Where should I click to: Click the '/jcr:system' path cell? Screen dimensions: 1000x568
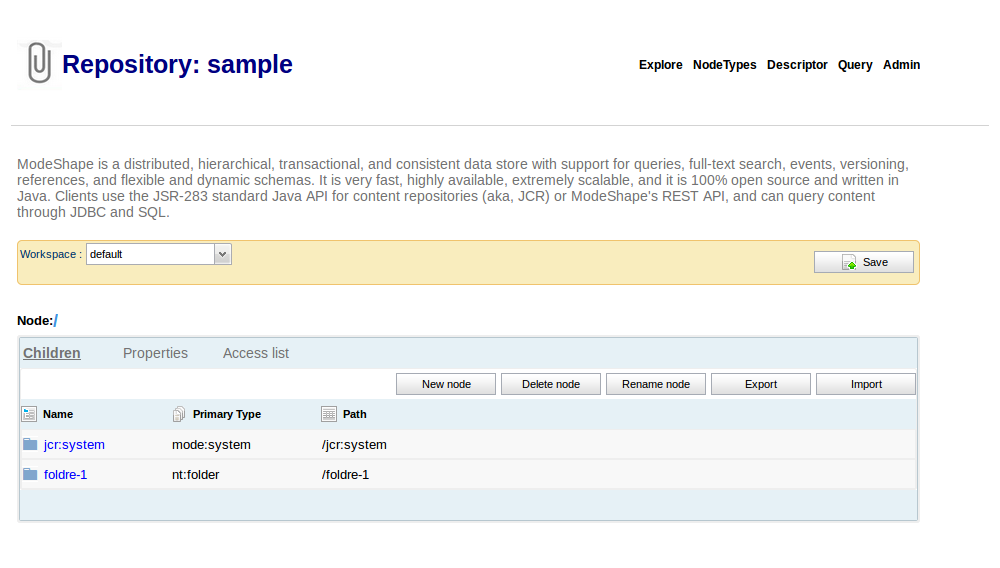point(354,445)
